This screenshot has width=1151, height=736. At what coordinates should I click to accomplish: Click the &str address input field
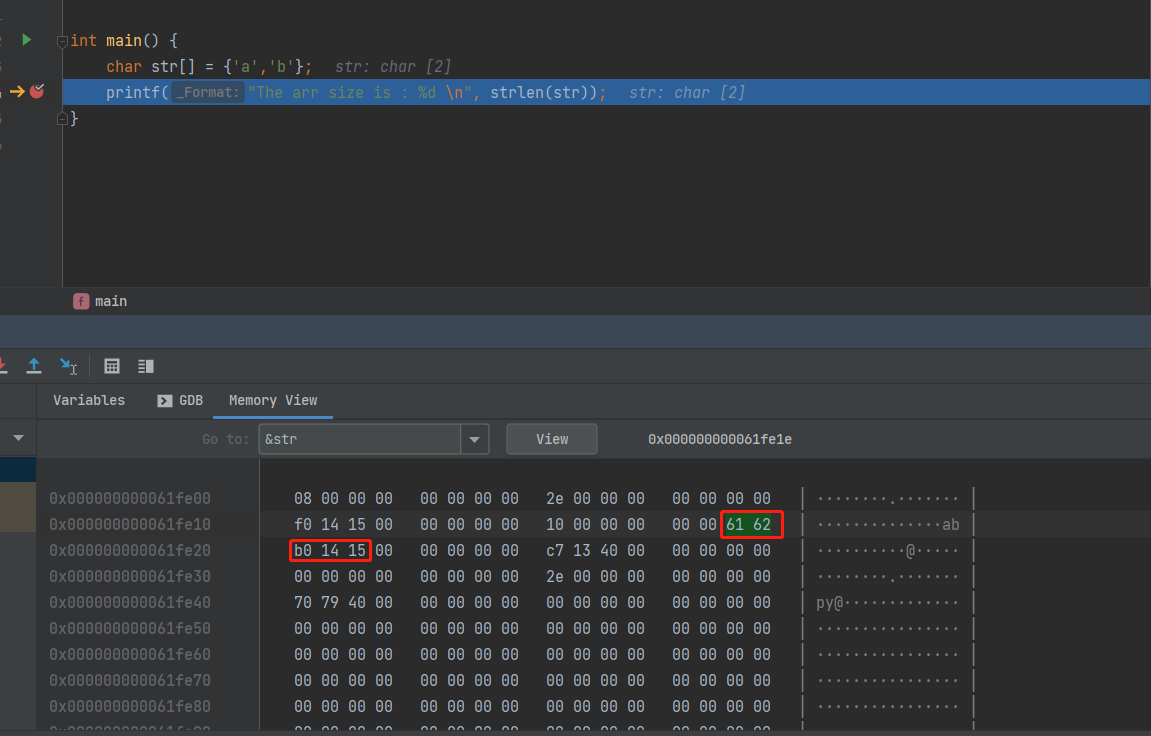click(x=360, y=439)
